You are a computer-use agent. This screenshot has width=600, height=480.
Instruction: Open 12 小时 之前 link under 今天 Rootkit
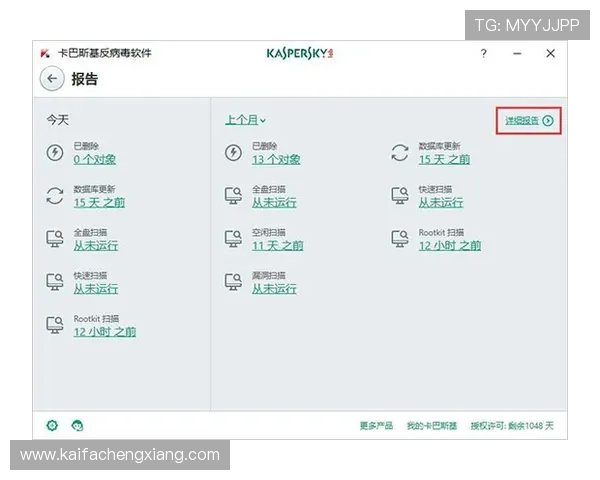(x=105, y=332)
